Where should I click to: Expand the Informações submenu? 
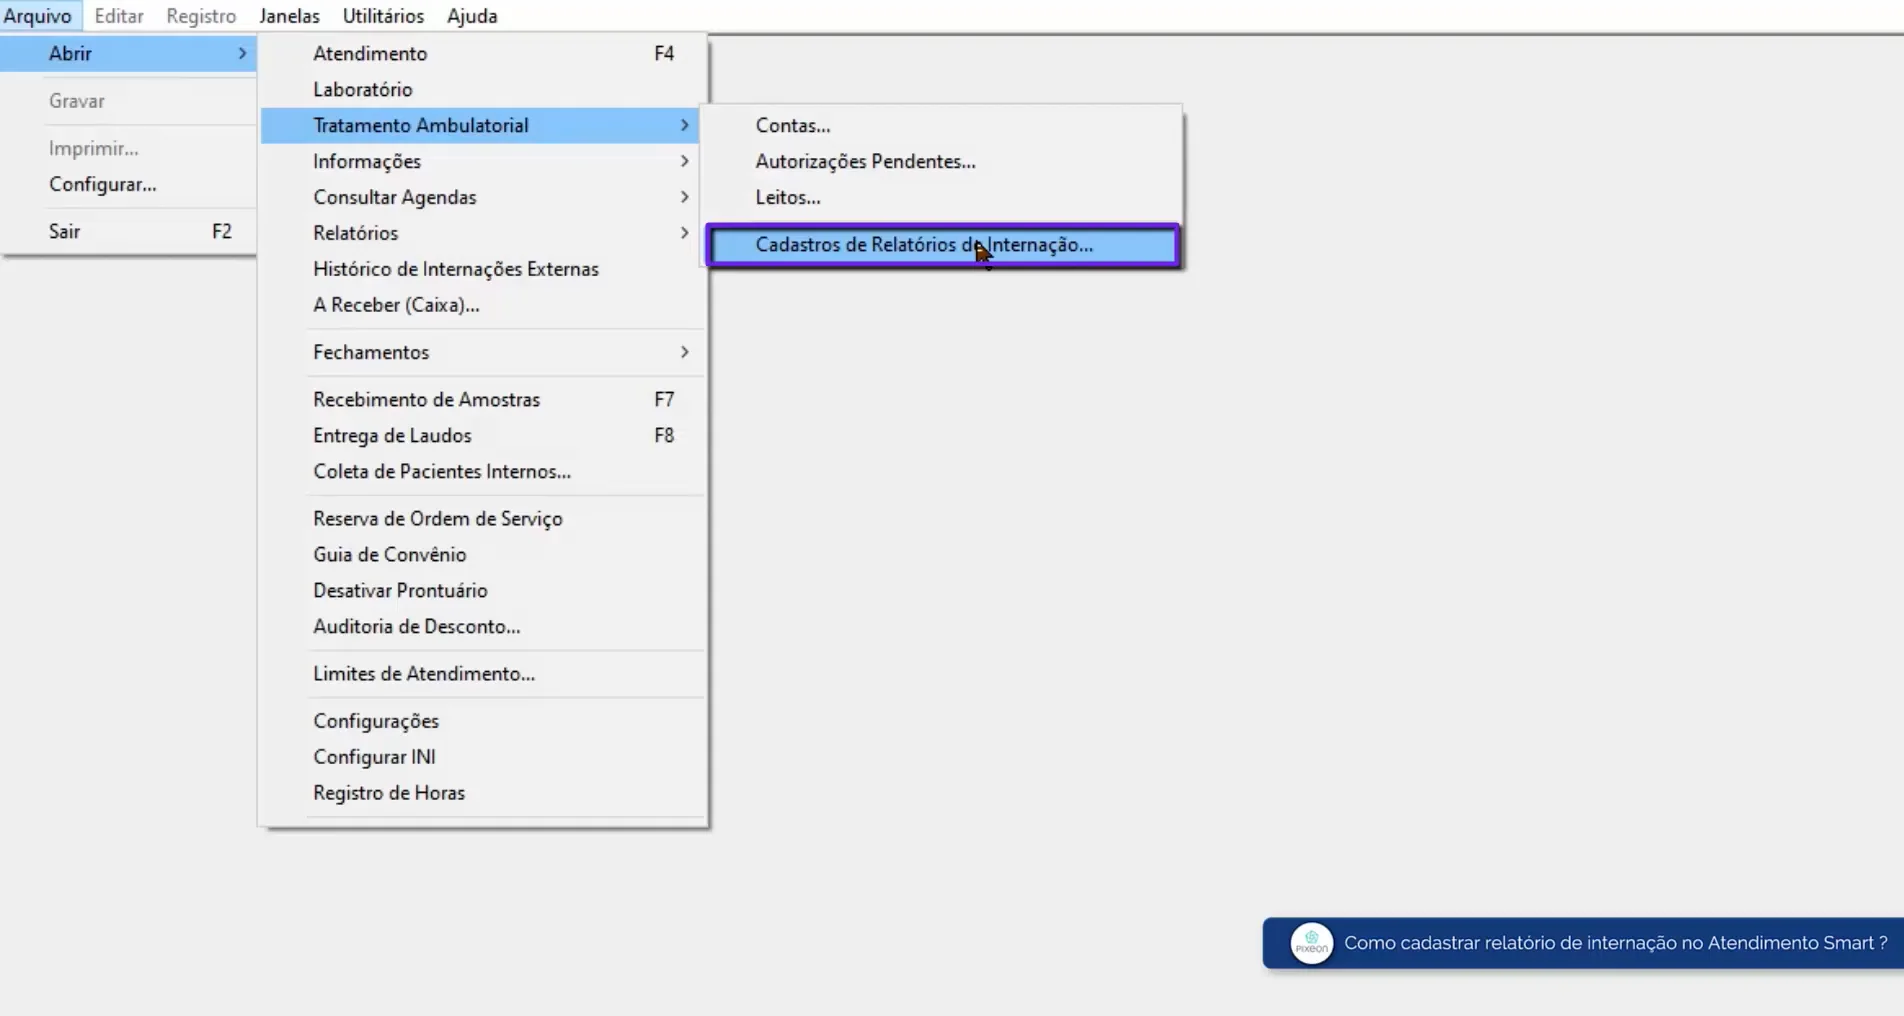click(482, 161)
